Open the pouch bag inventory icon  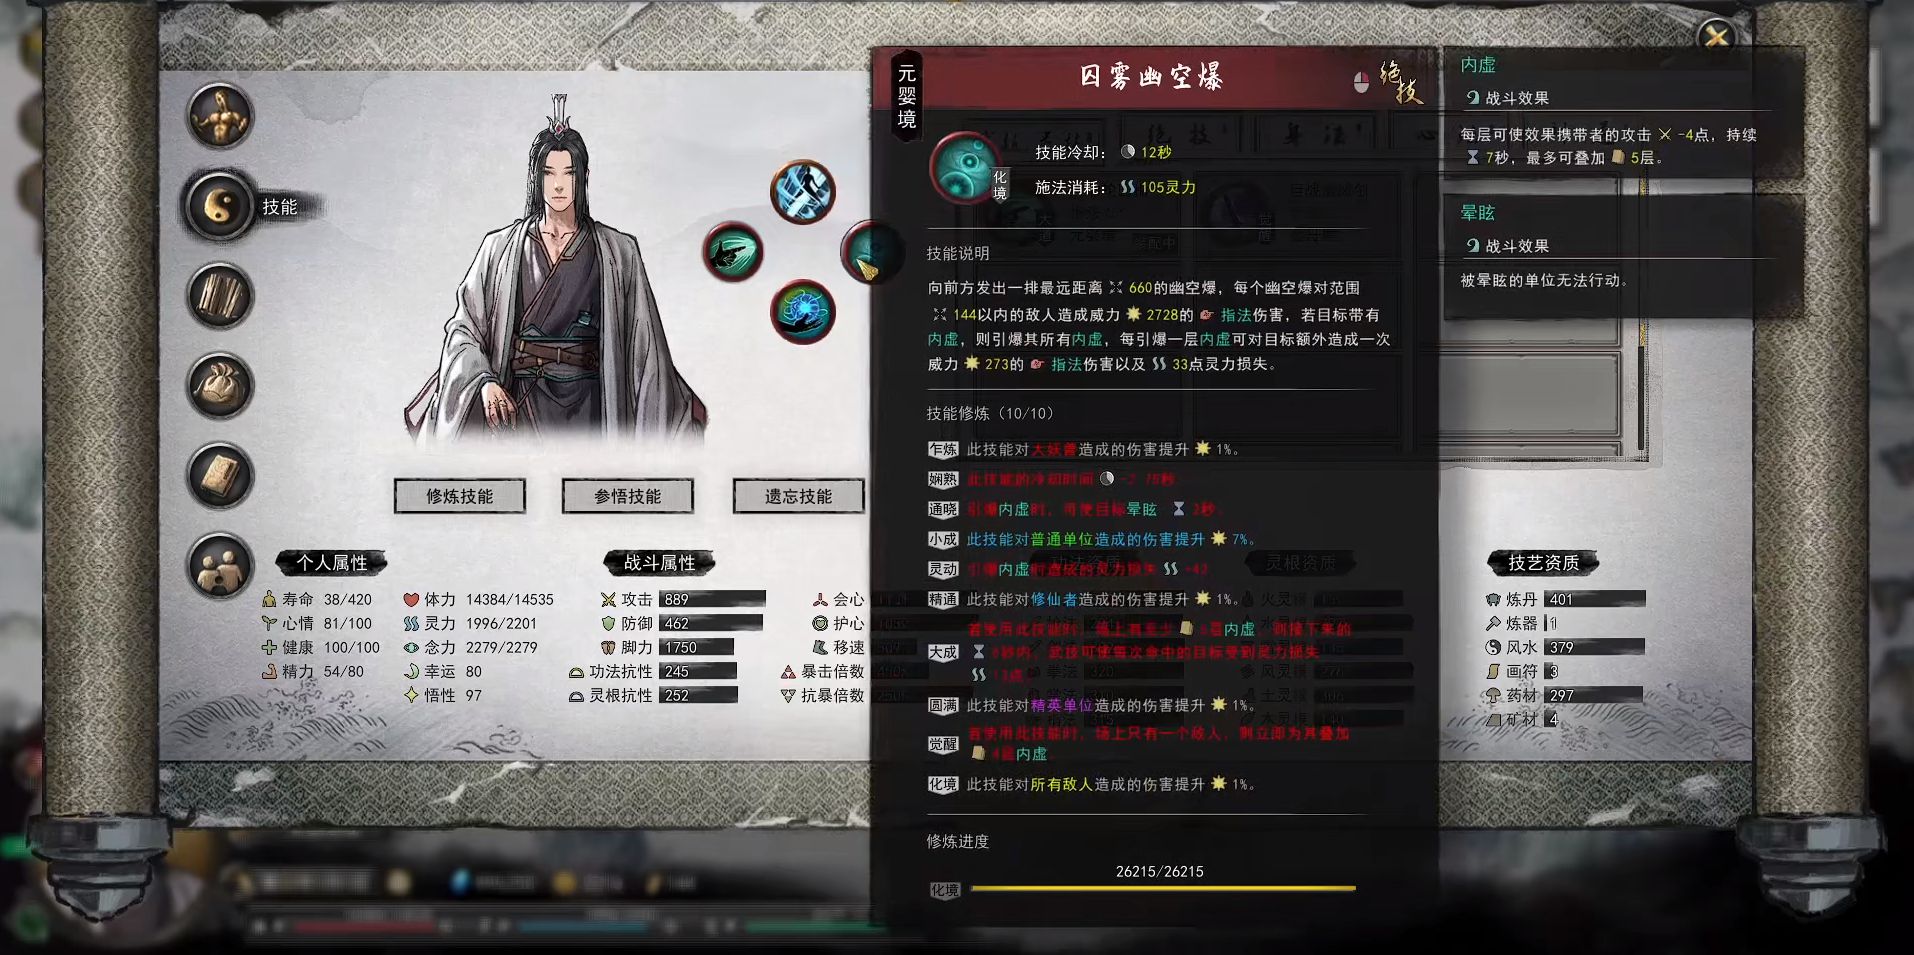point(220,385)
